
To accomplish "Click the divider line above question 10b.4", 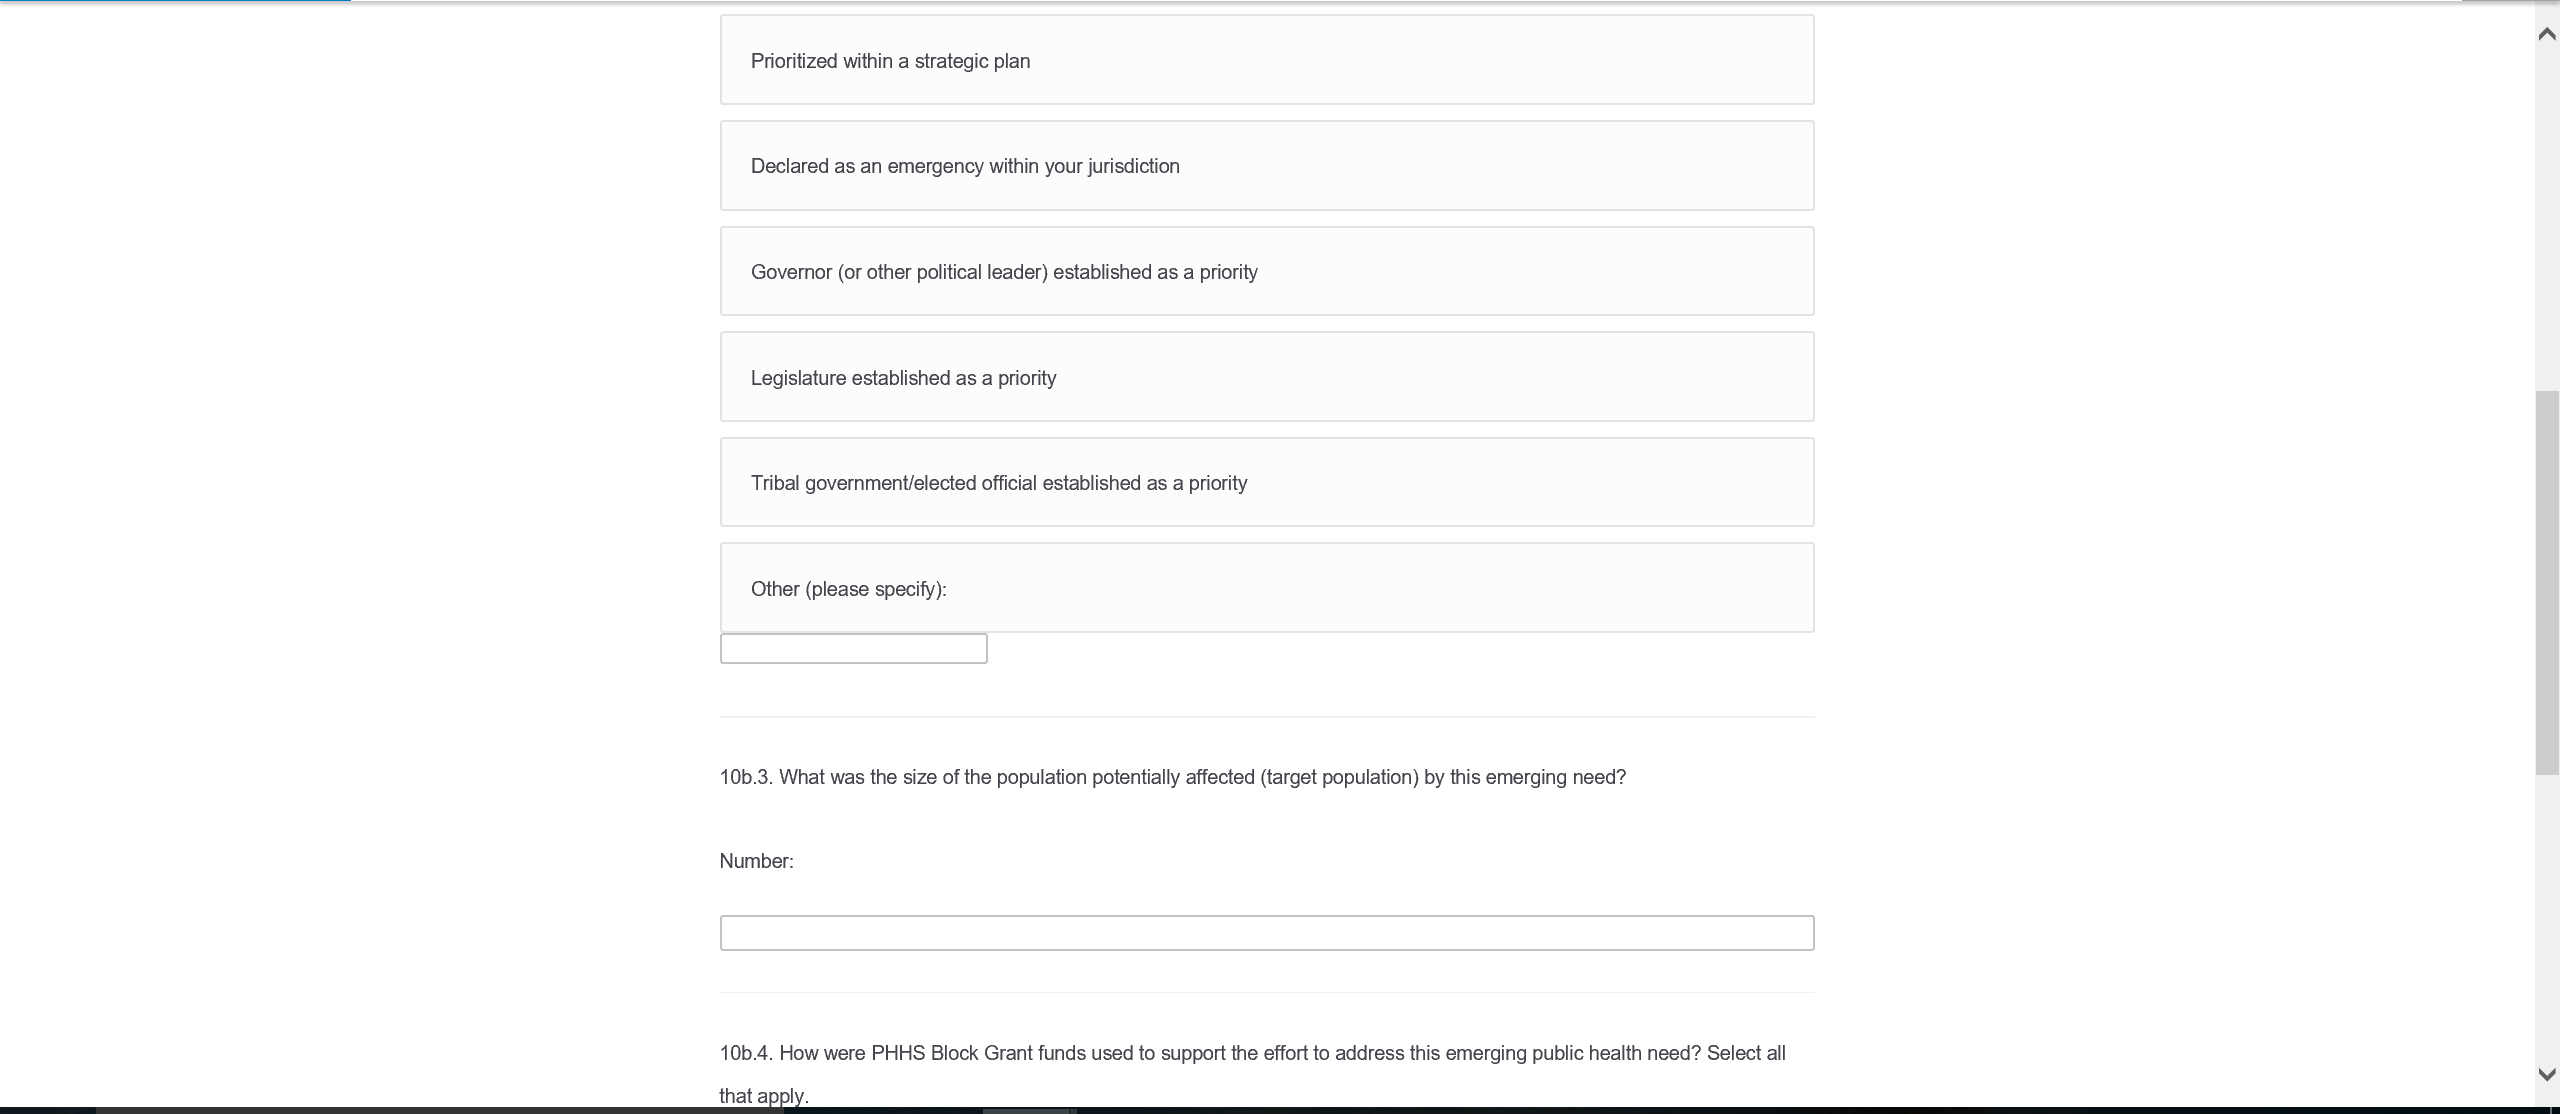I will click(x=1266, y=993).
